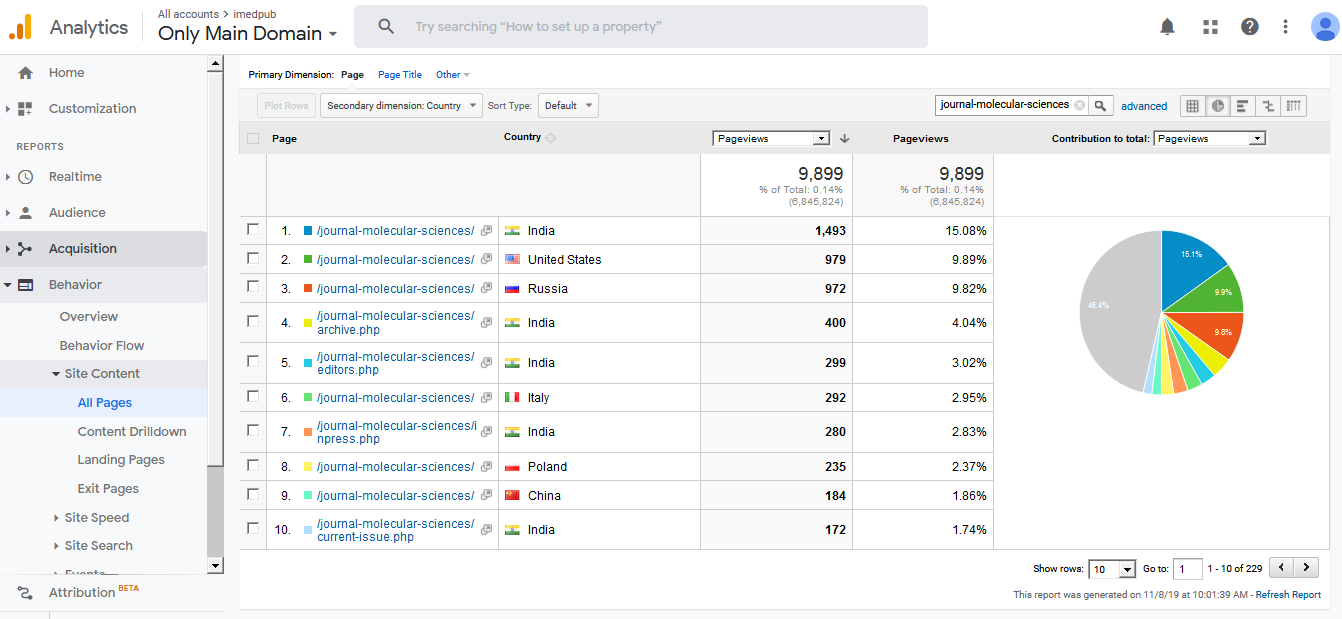Select the Pivot table view icon
The width and height of the screenshot is (1342, 619).
(x=1294, y=106)
